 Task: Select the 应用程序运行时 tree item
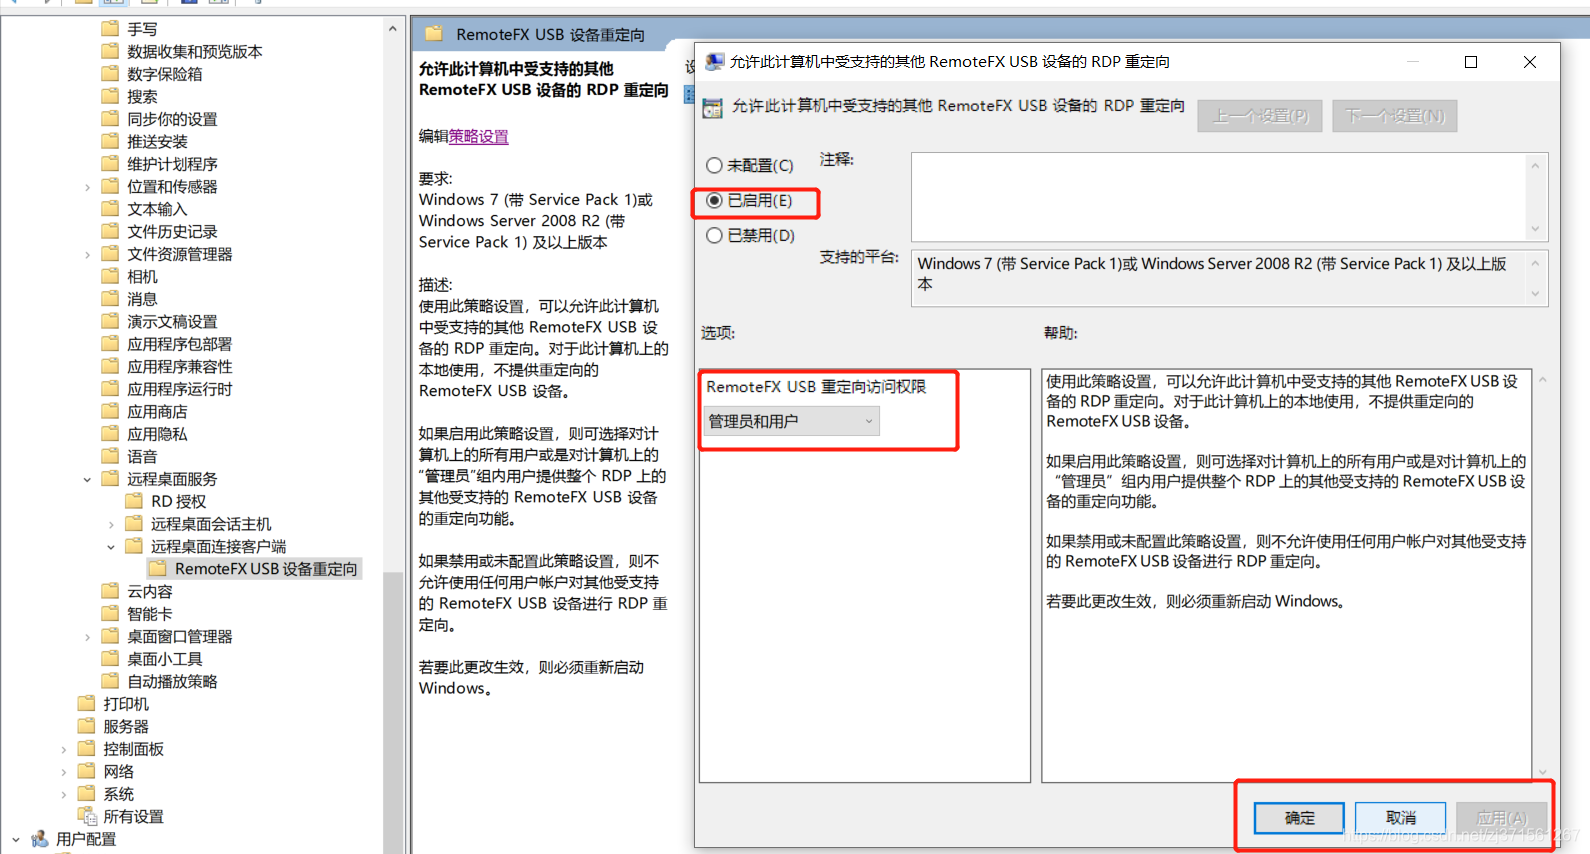(179, 389)
